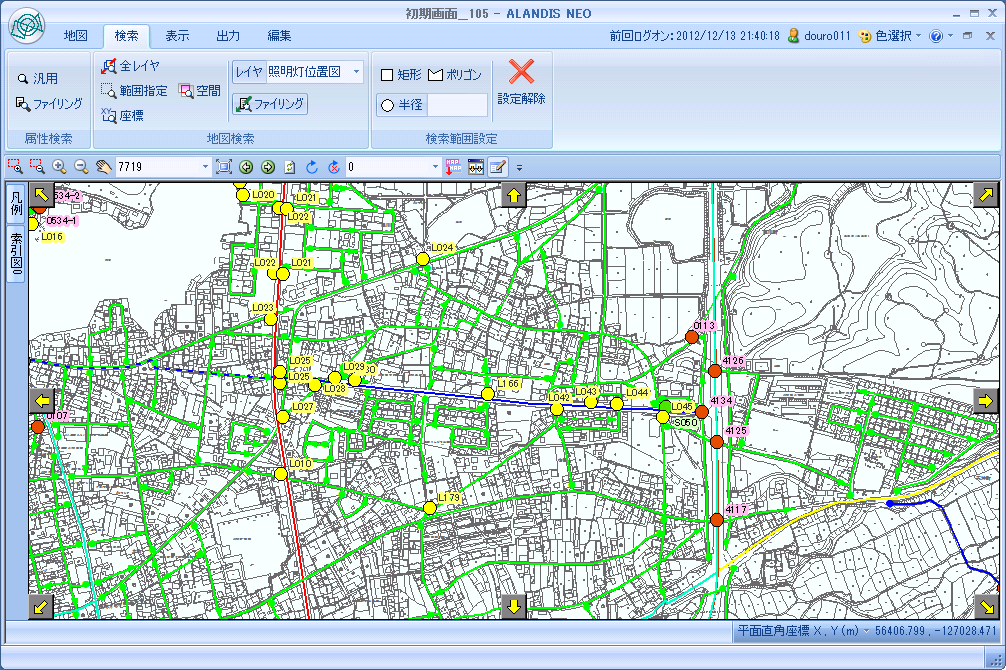Select the zoom-out magnifier tool

click(81, 167)
